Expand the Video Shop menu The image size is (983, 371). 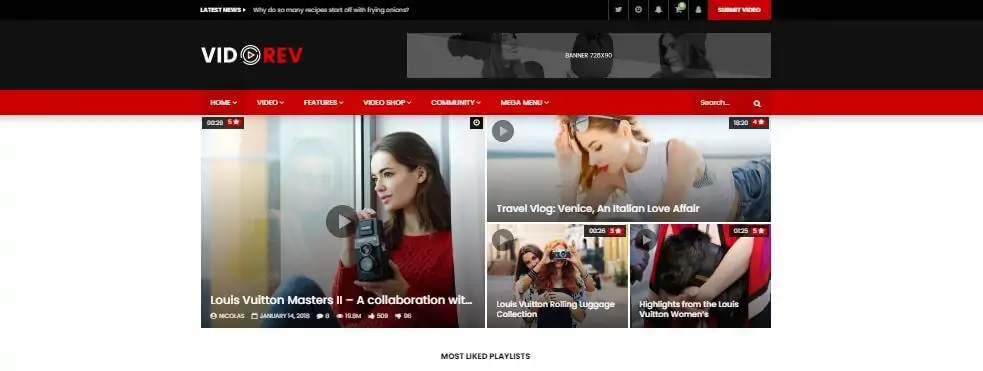[387, 103]
